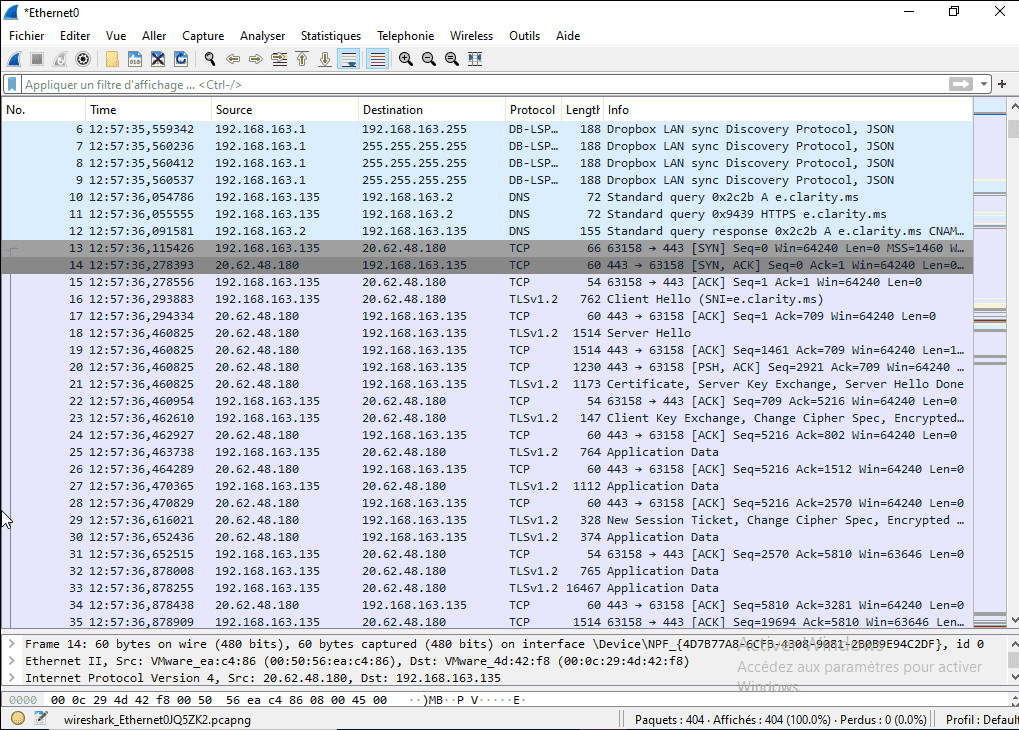The height and width of the screenshot is (730, 1019).
Task: Sort packets by the No. column header
Action: (43, 110)
